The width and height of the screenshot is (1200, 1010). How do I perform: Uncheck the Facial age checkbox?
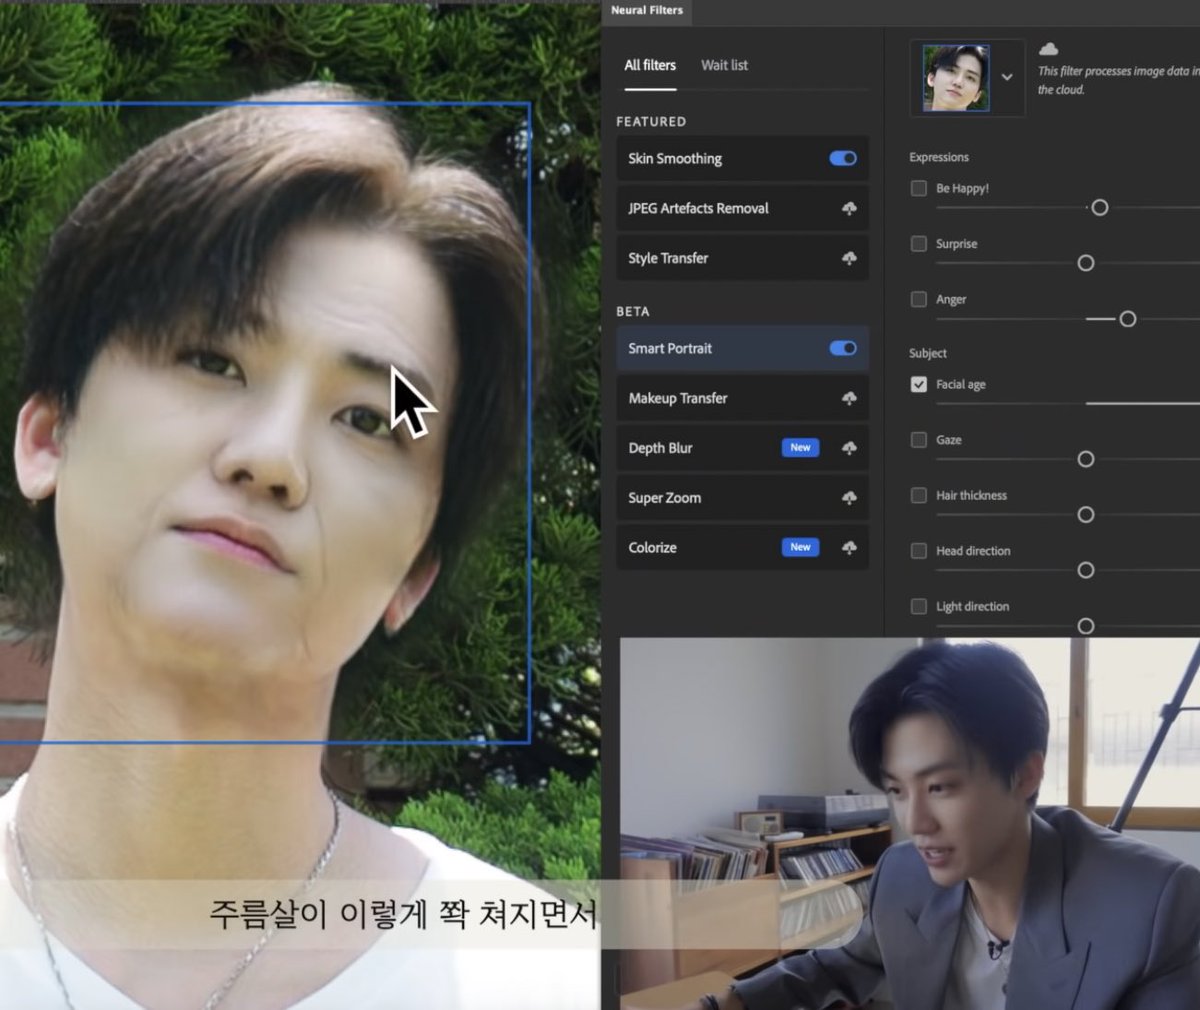919,384
